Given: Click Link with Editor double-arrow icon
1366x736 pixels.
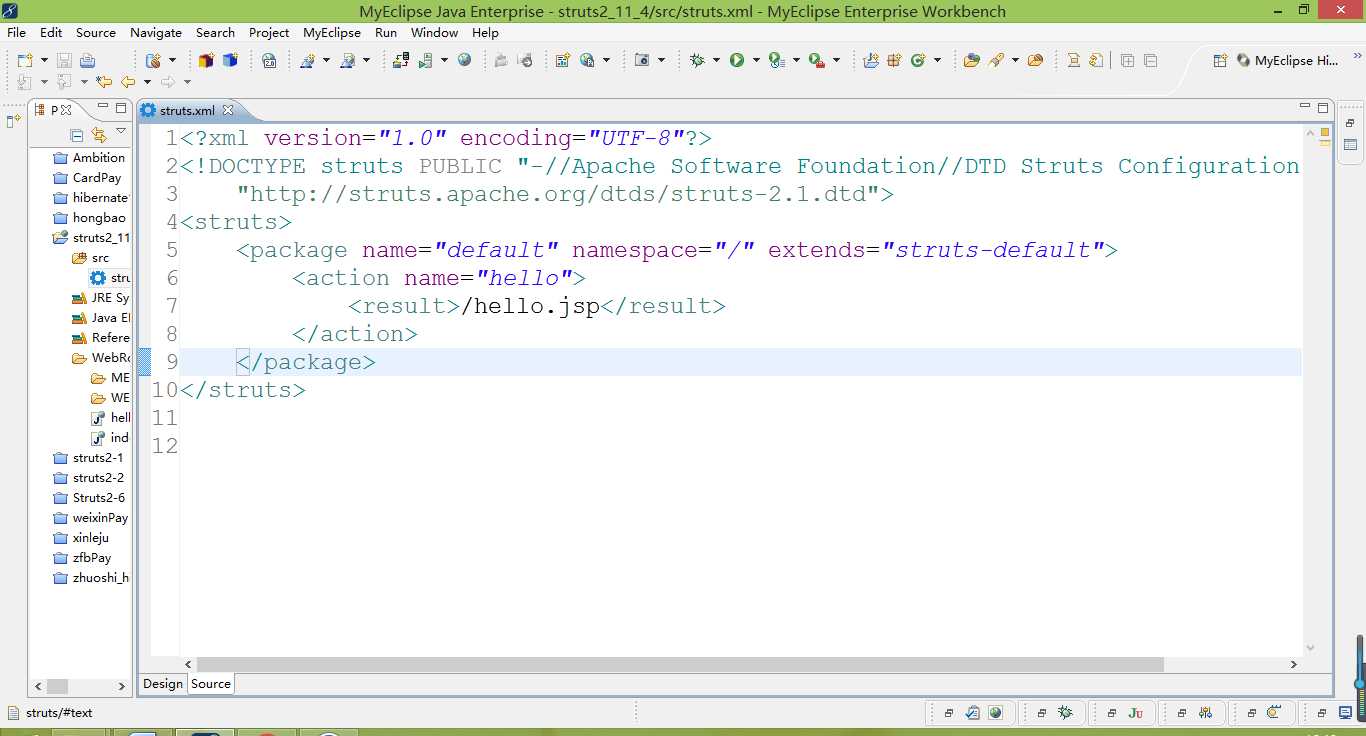Looking at the screenshot, I should coord(99,135).
